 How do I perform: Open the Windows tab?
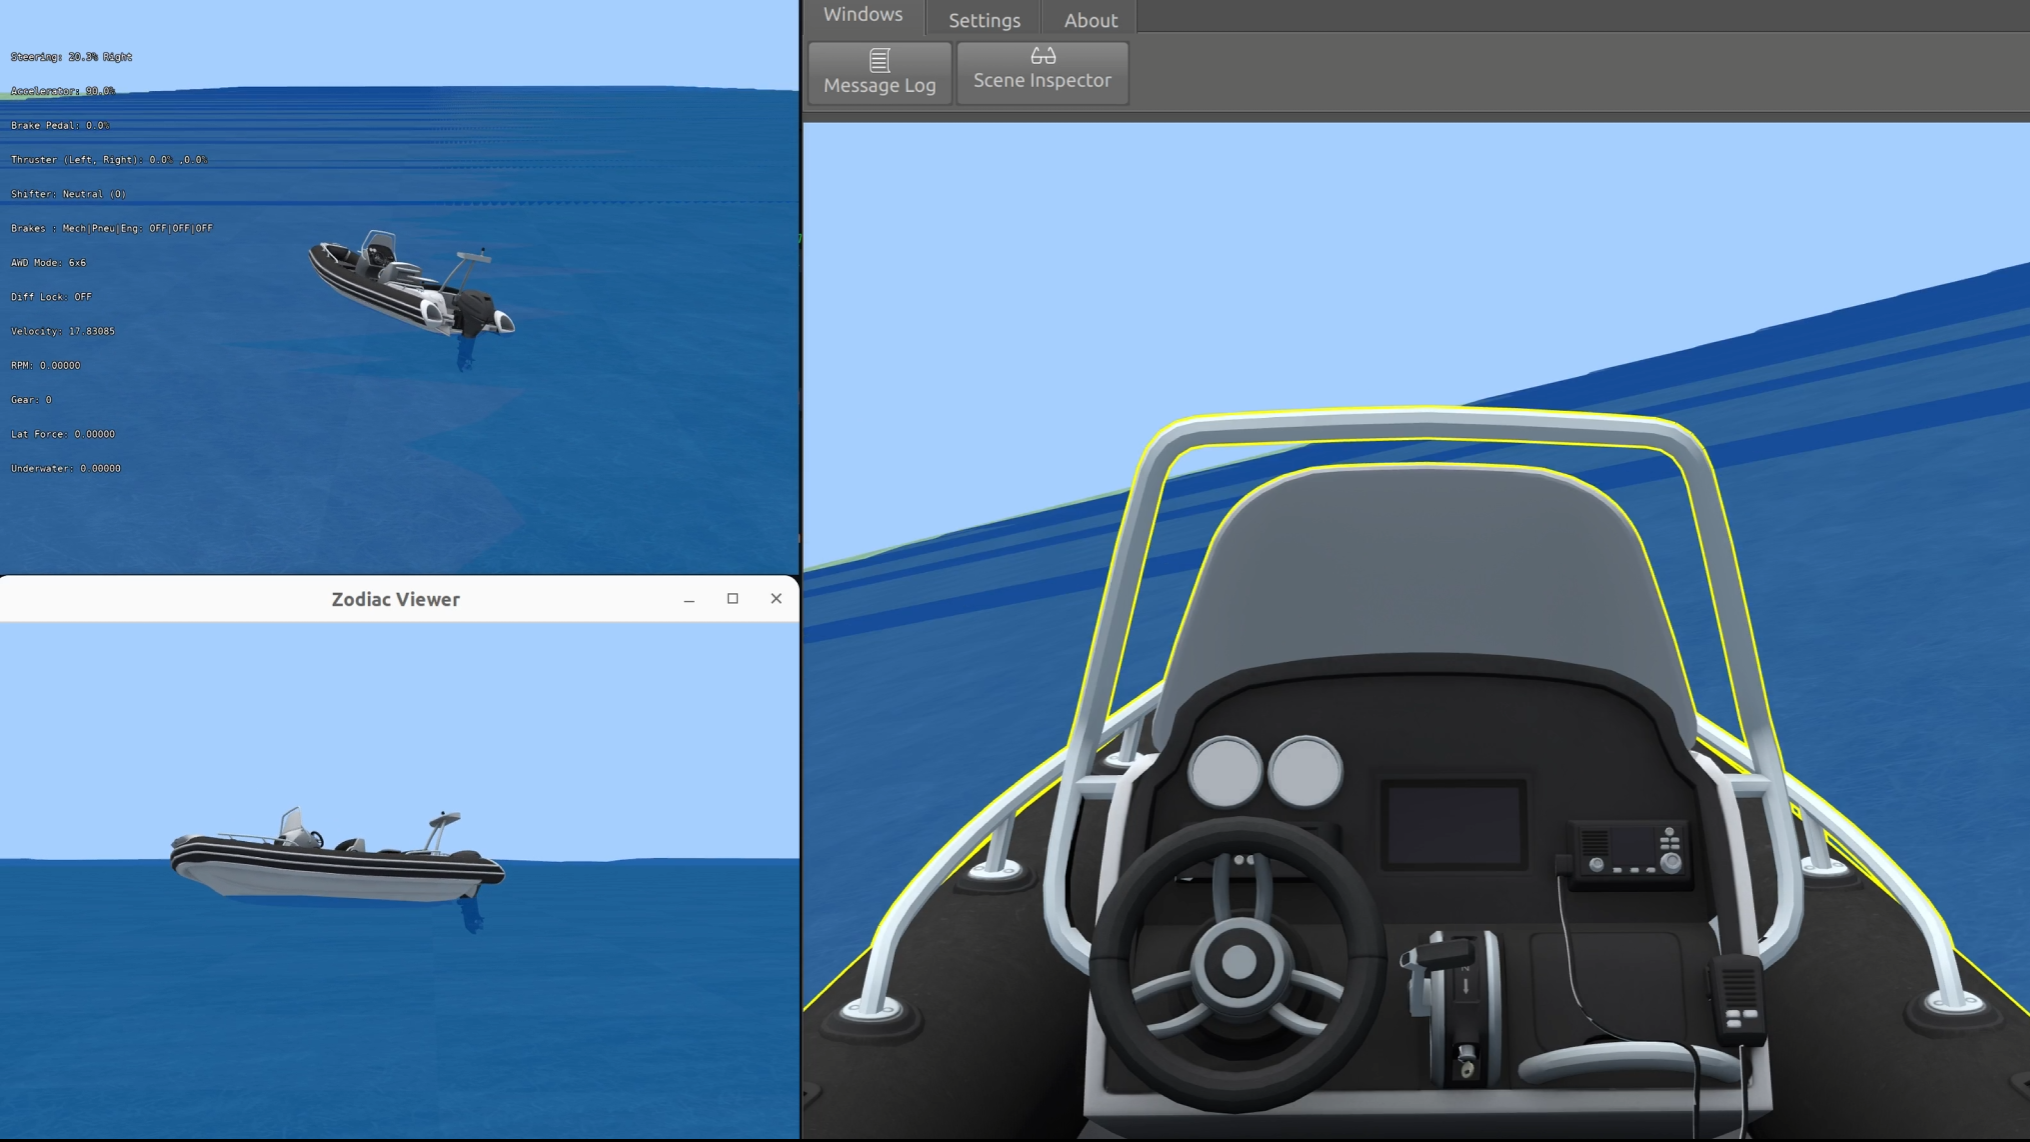click(x=862, y=15)
